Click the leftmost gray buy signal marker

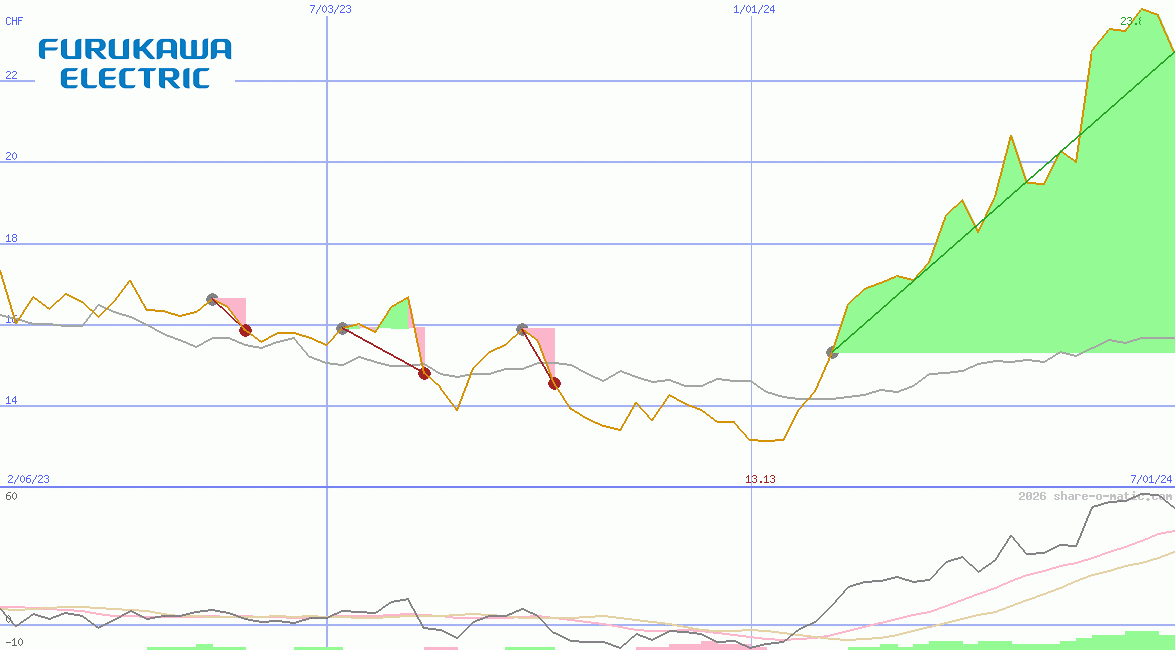coord(212,299)
